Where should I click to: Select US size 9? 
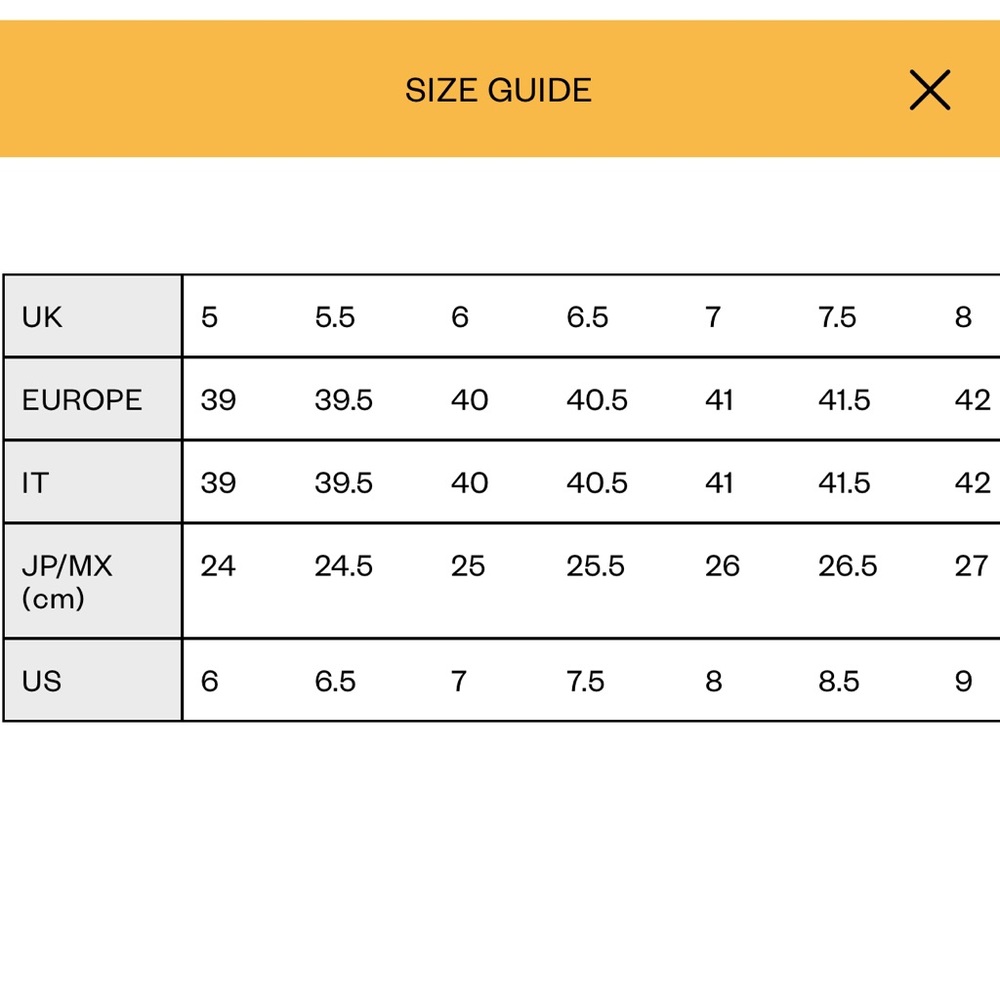point(964,681)
